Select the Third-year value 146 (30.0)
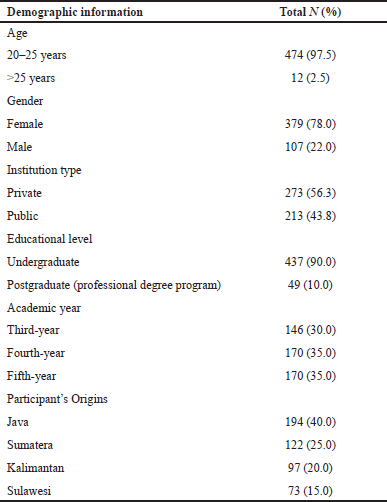 click(310, 330)
